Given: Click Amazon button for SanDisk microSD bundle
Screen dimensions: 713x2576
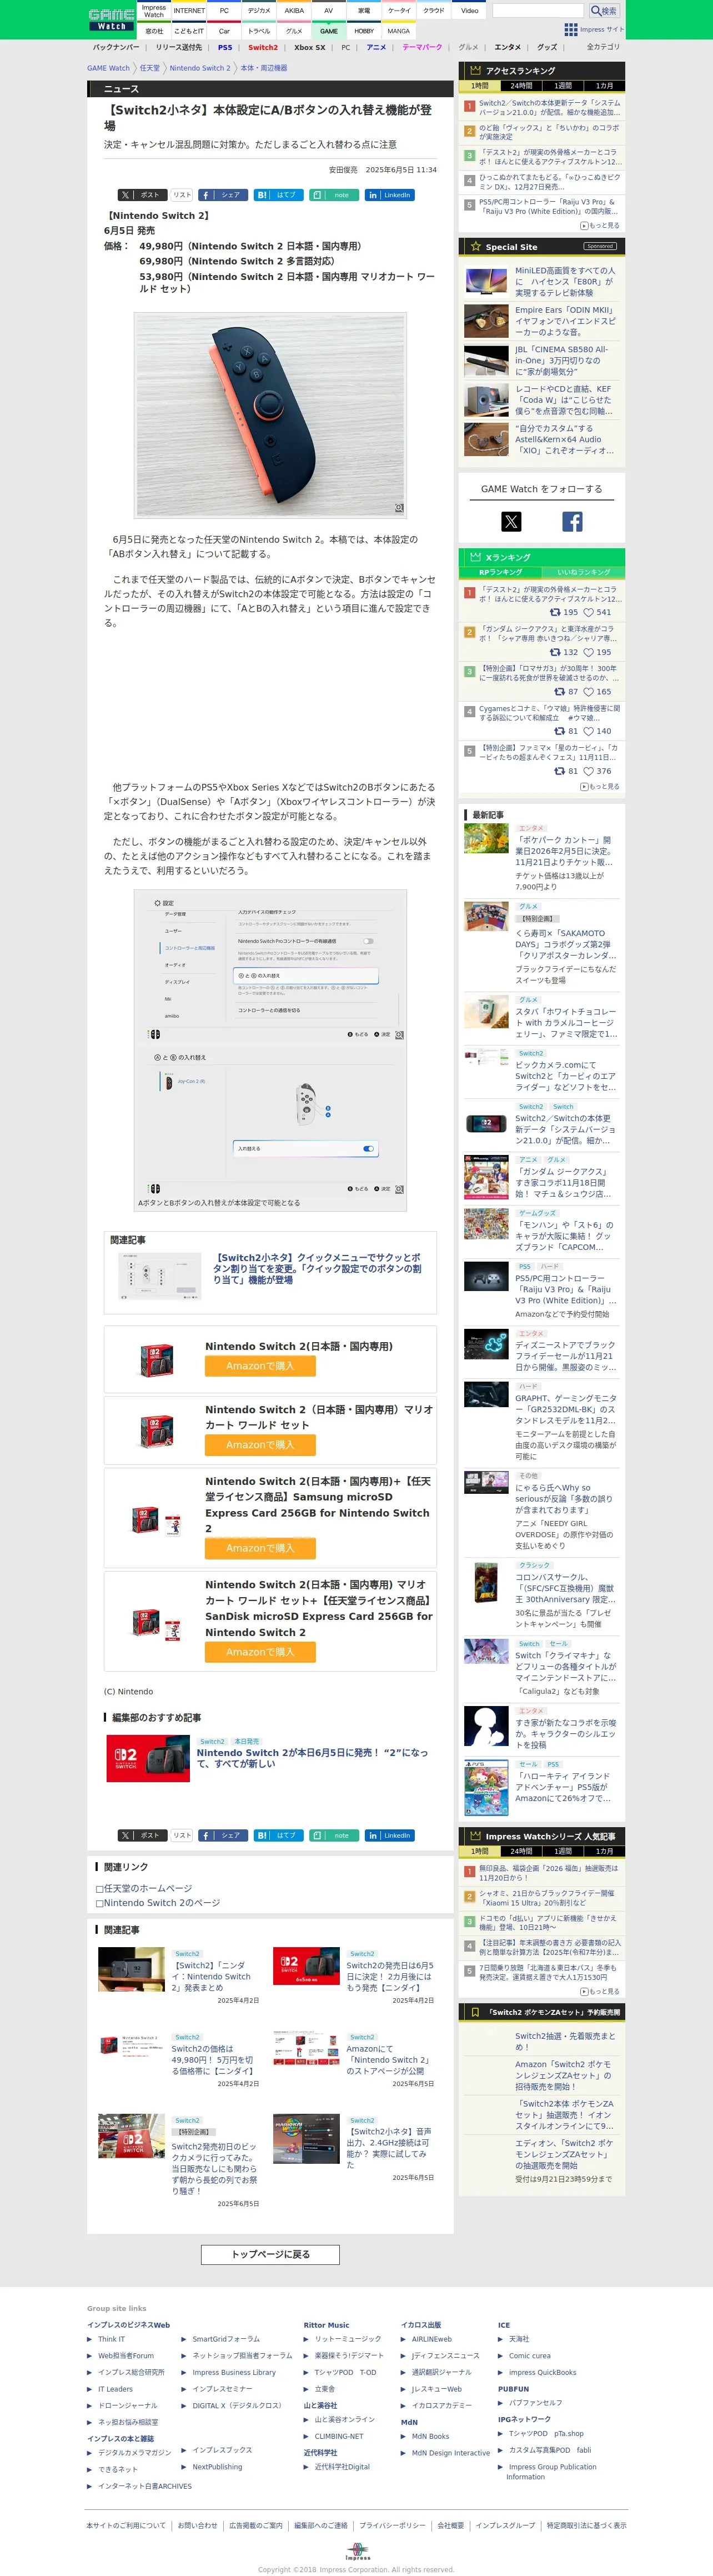Looking at the screenshot, I should (x=260, y=1652).
